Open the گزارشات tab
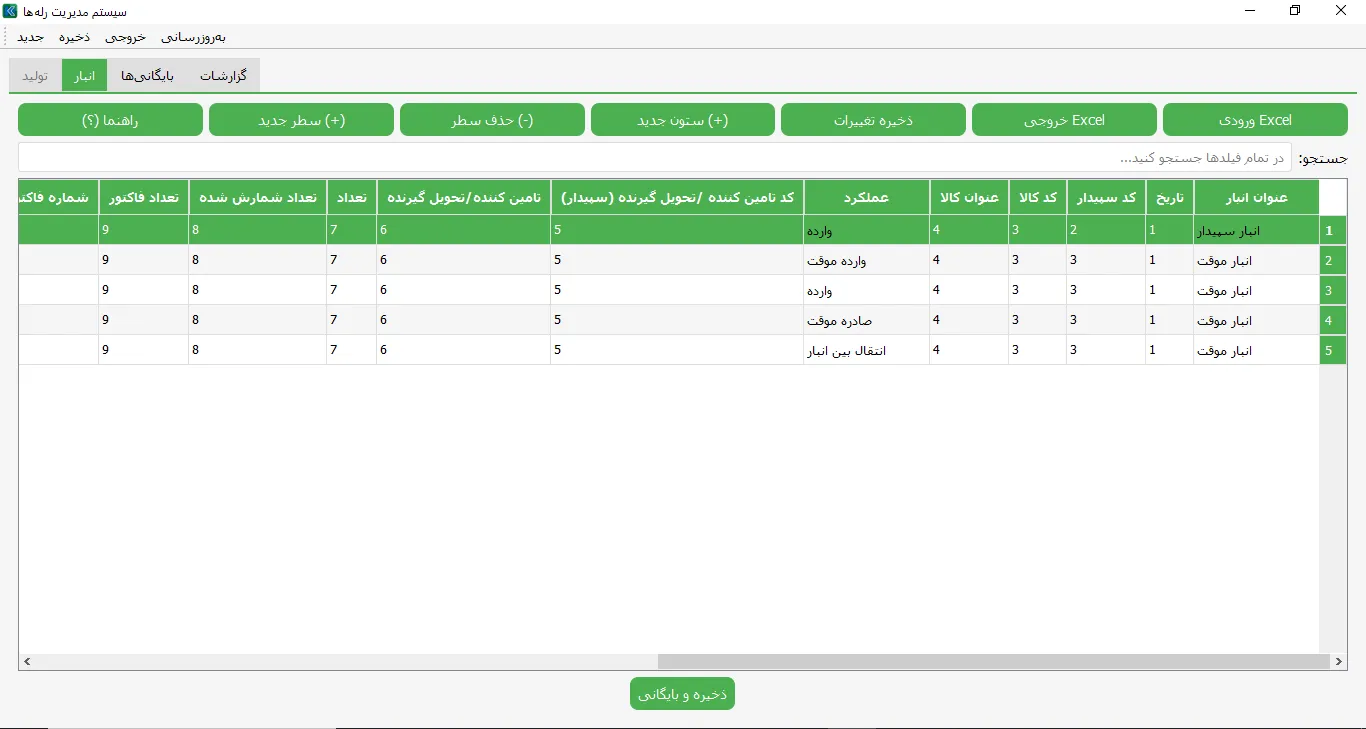 pos(223,76)
